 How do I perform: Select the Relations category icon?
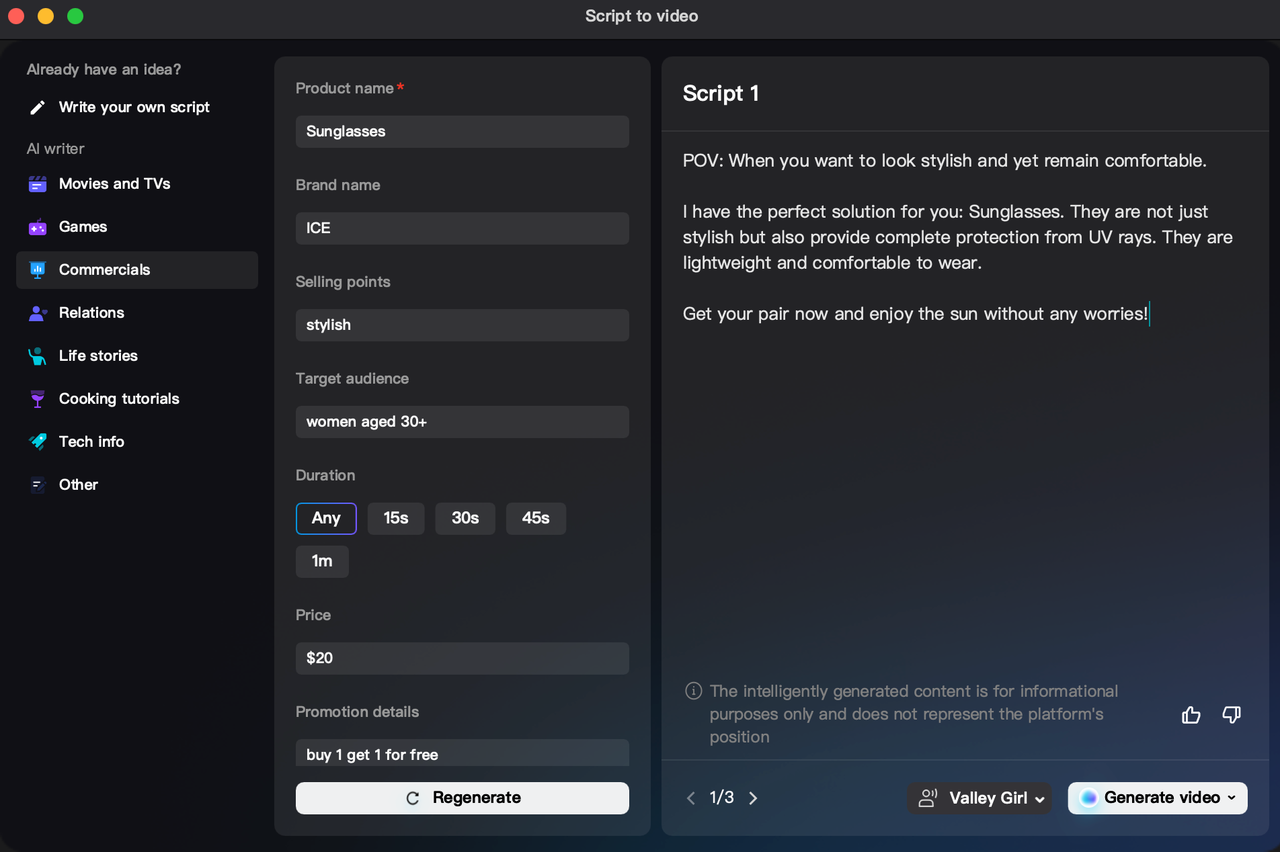pos(37,312)
